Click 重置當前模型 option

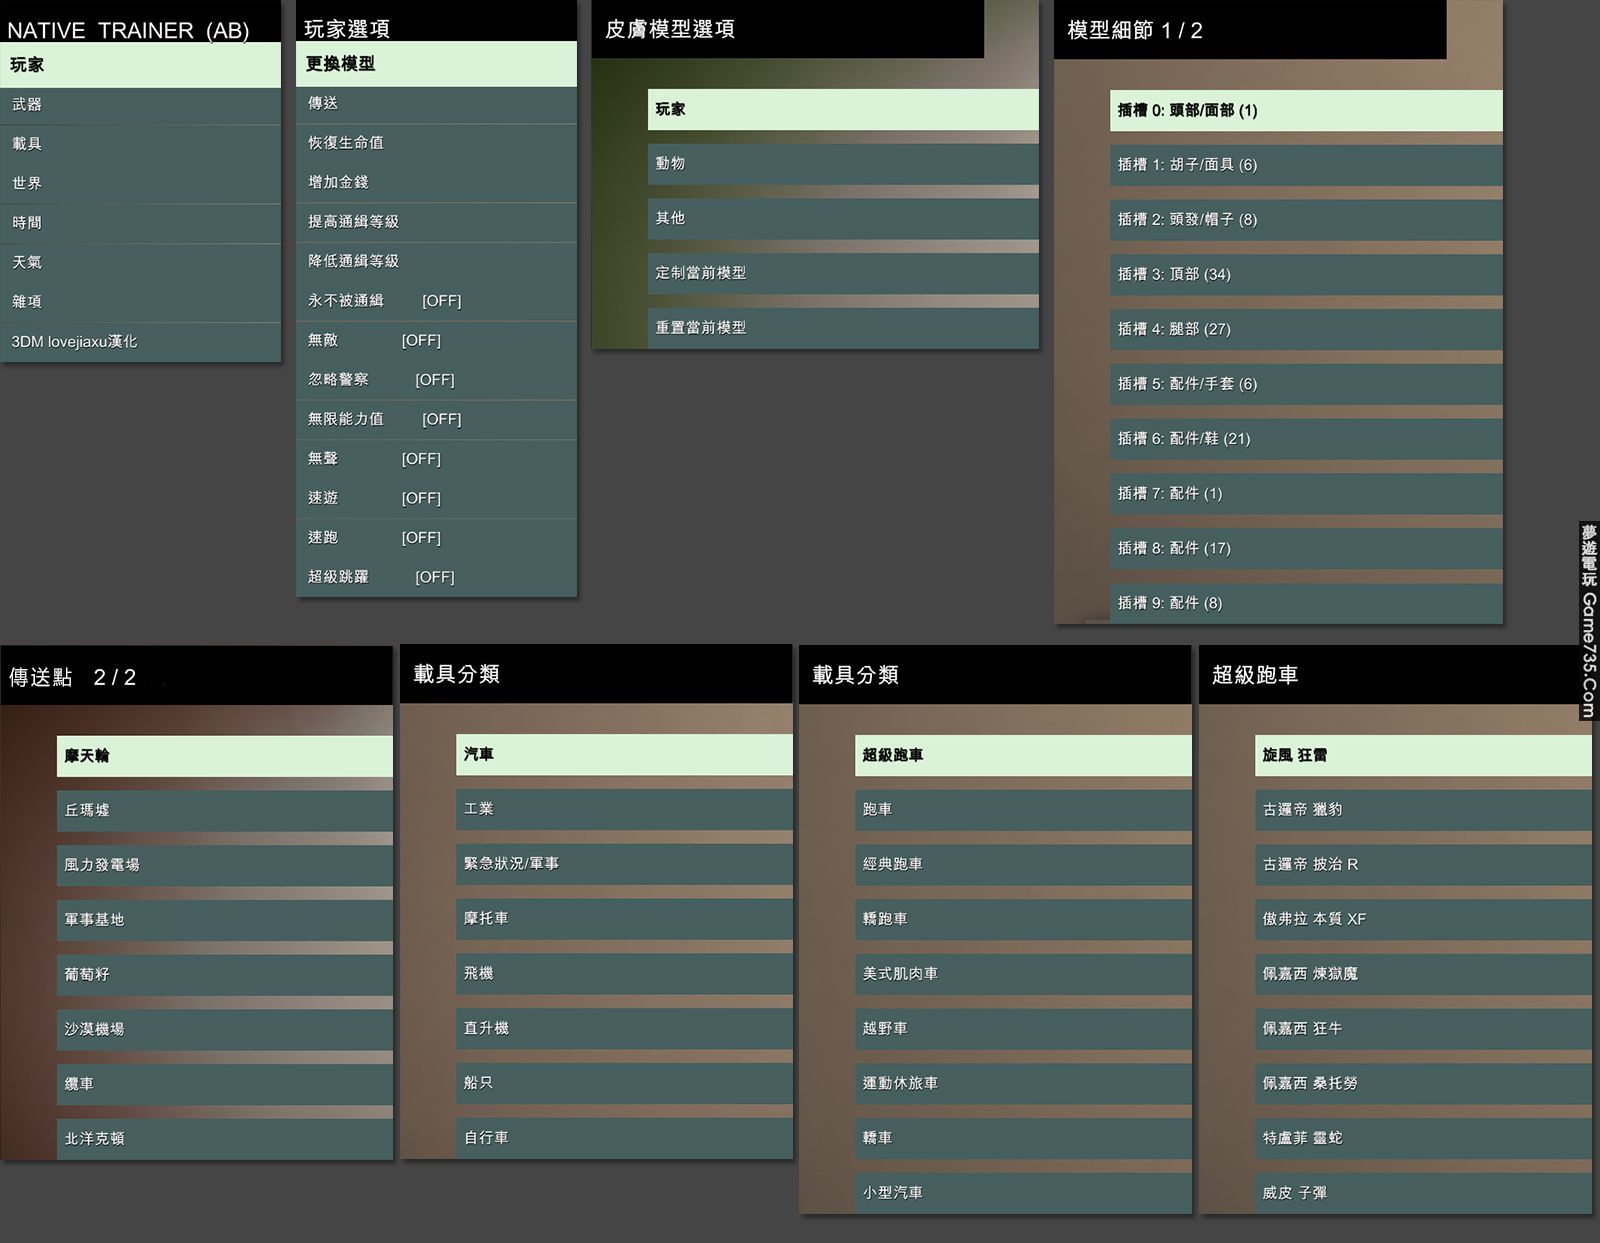tap(842, 328)
